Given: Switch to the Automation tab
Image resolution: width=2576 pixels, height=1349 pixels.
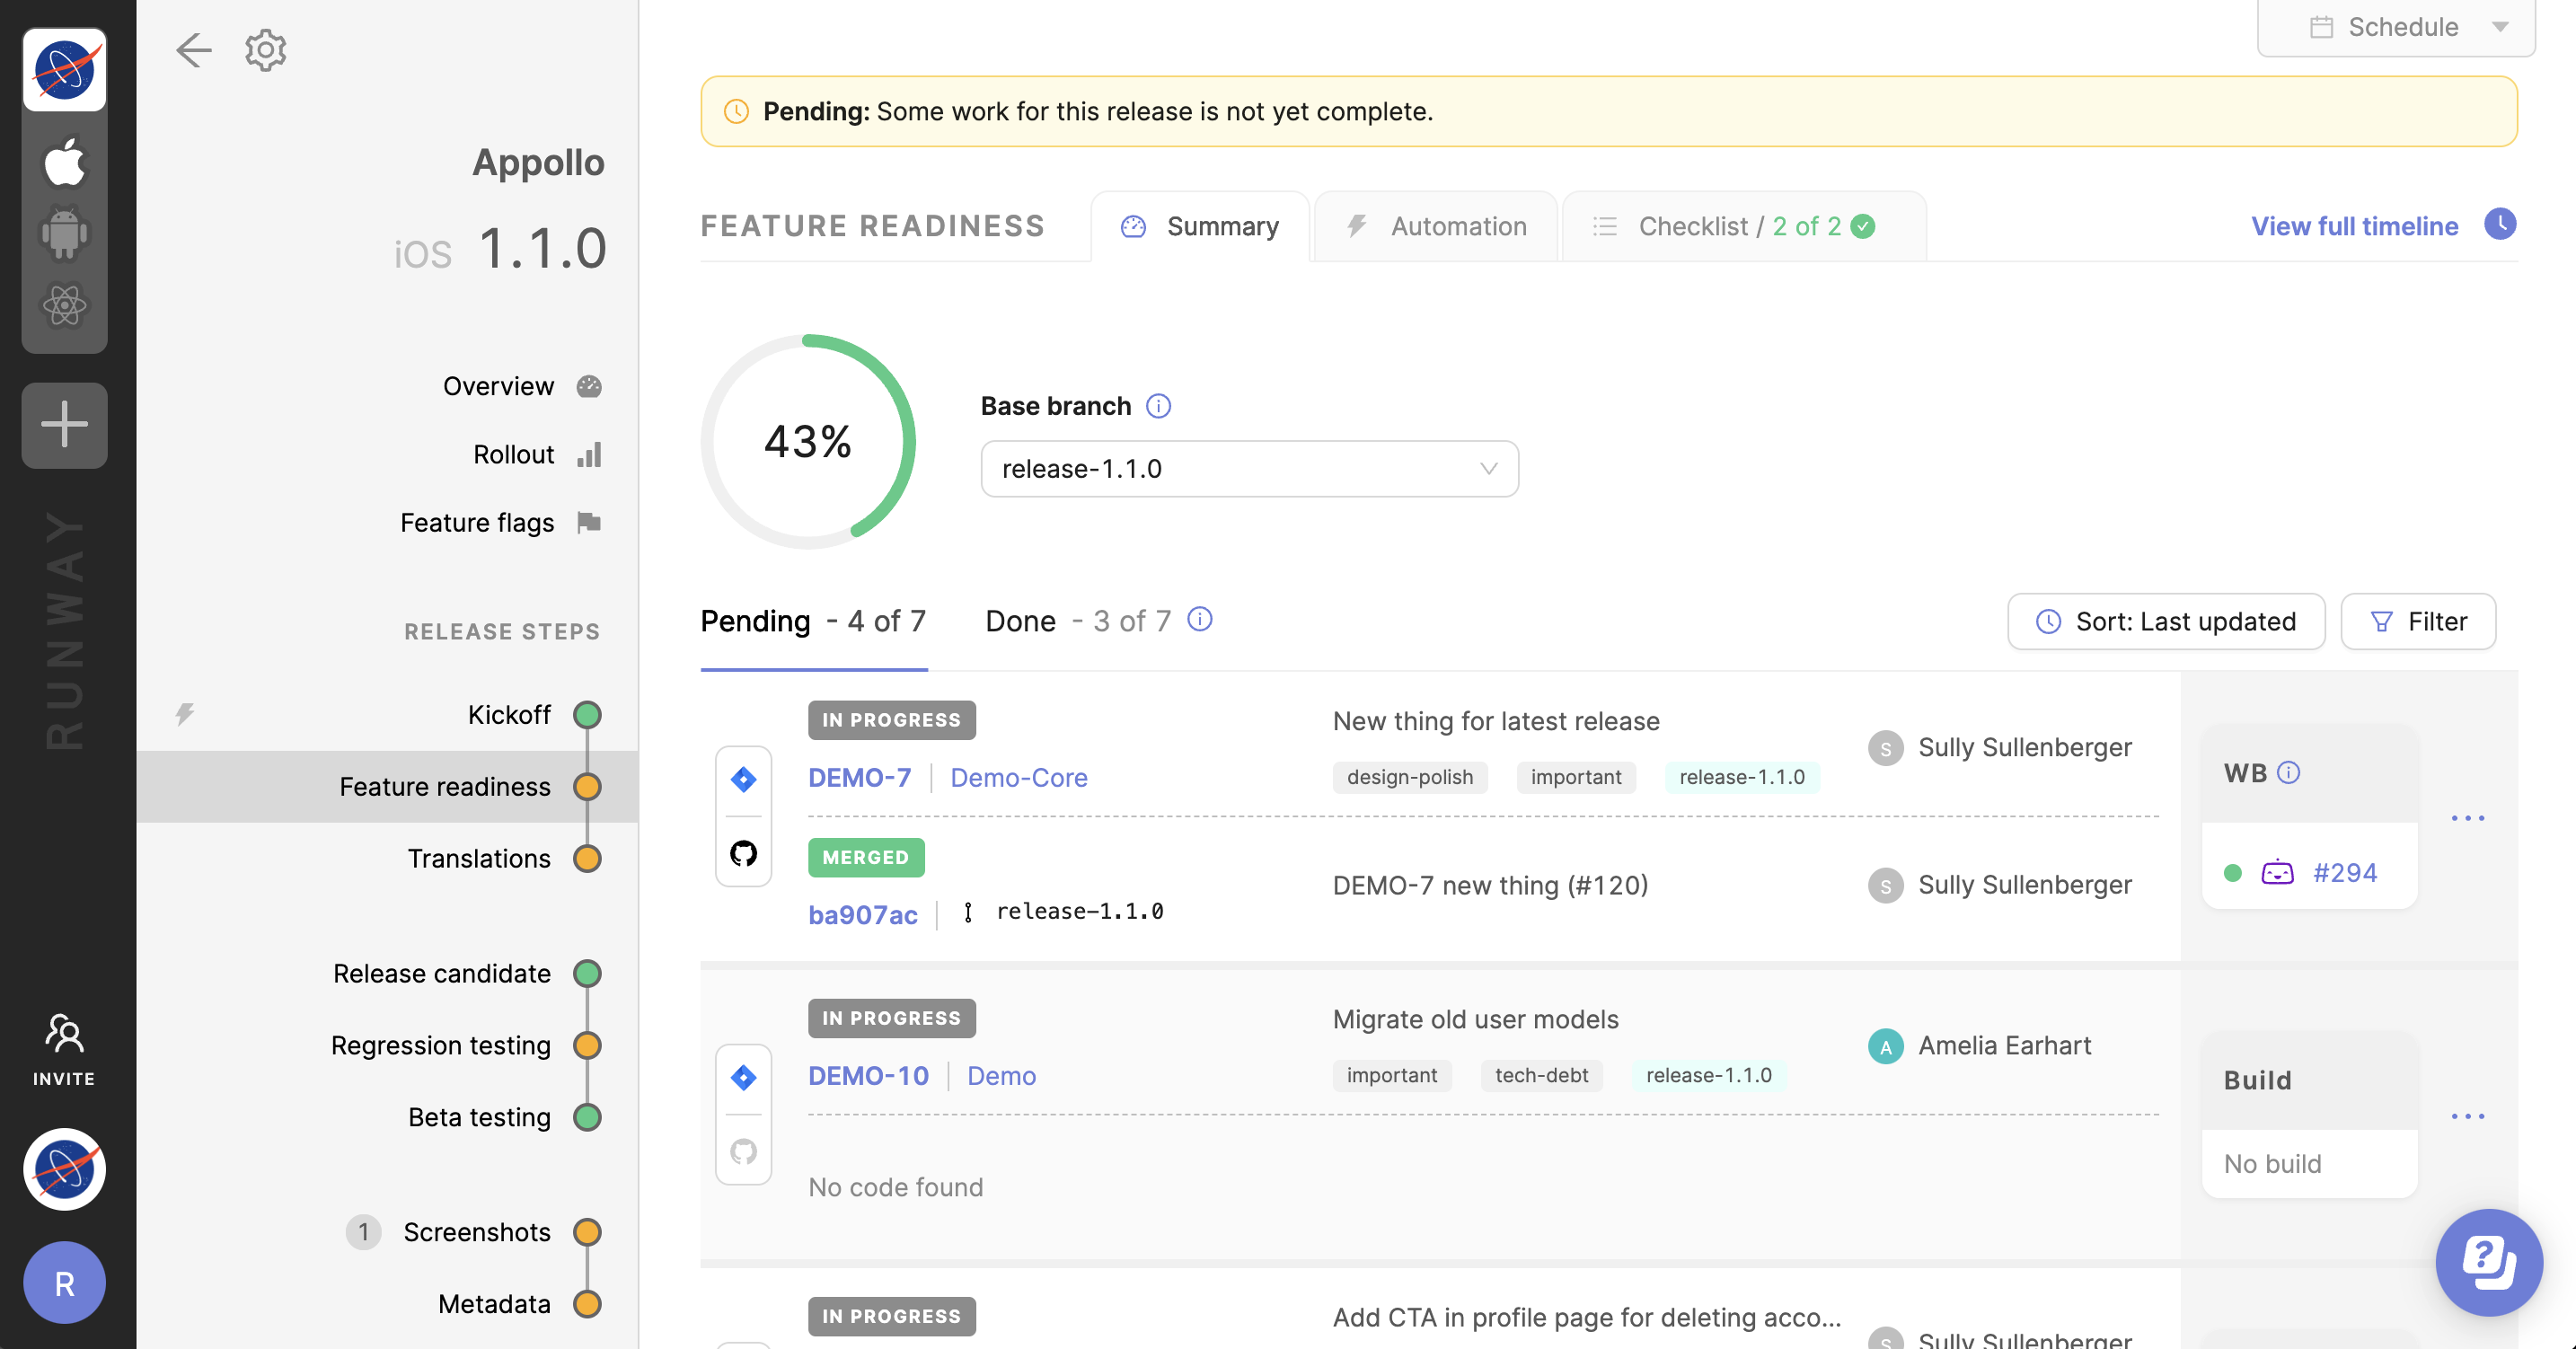Looking at the screenshot, I should [x=1436, y=226].
